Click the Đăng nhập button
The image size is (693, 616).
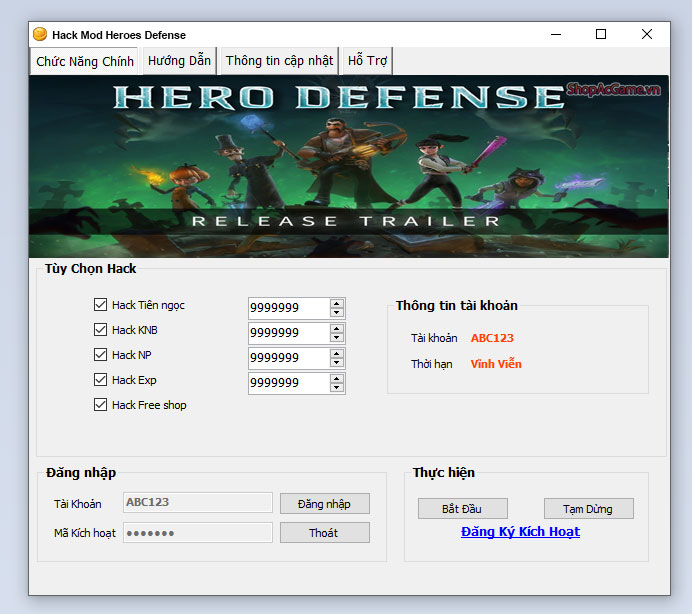(325, 504)
